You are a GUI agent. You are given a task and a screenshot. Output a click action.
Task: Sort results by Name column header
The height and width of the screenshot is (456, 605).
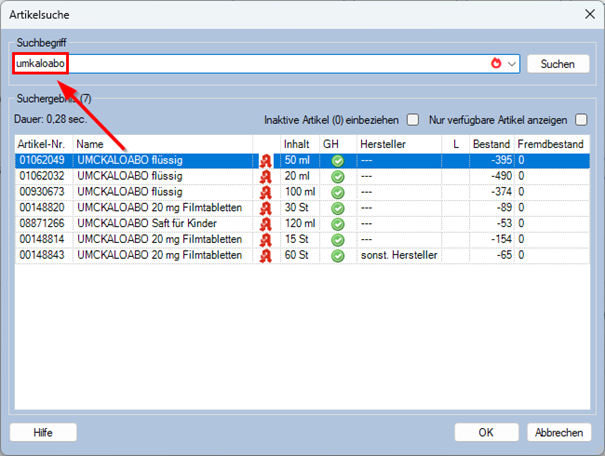pyautogui.click(x=160, y=144)
